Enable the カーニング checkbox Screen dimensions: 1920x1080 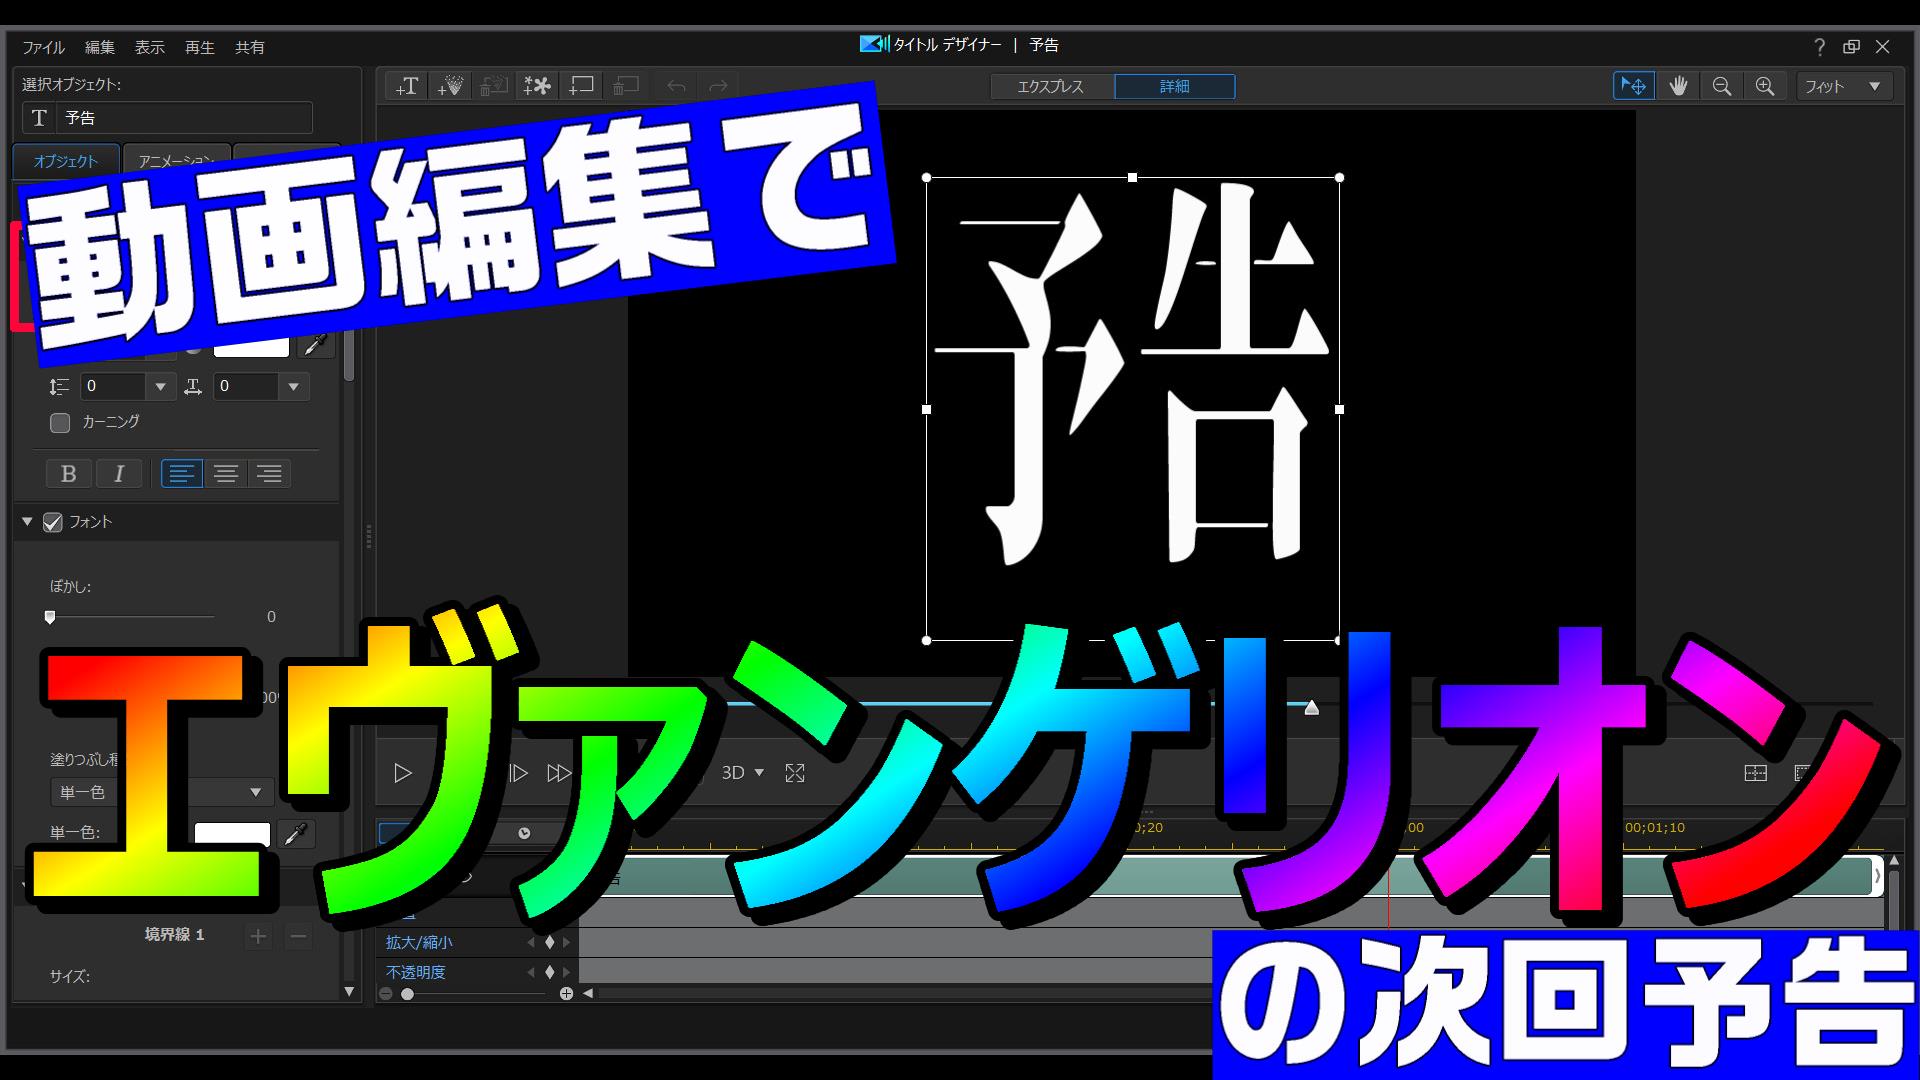coord(59,422)
